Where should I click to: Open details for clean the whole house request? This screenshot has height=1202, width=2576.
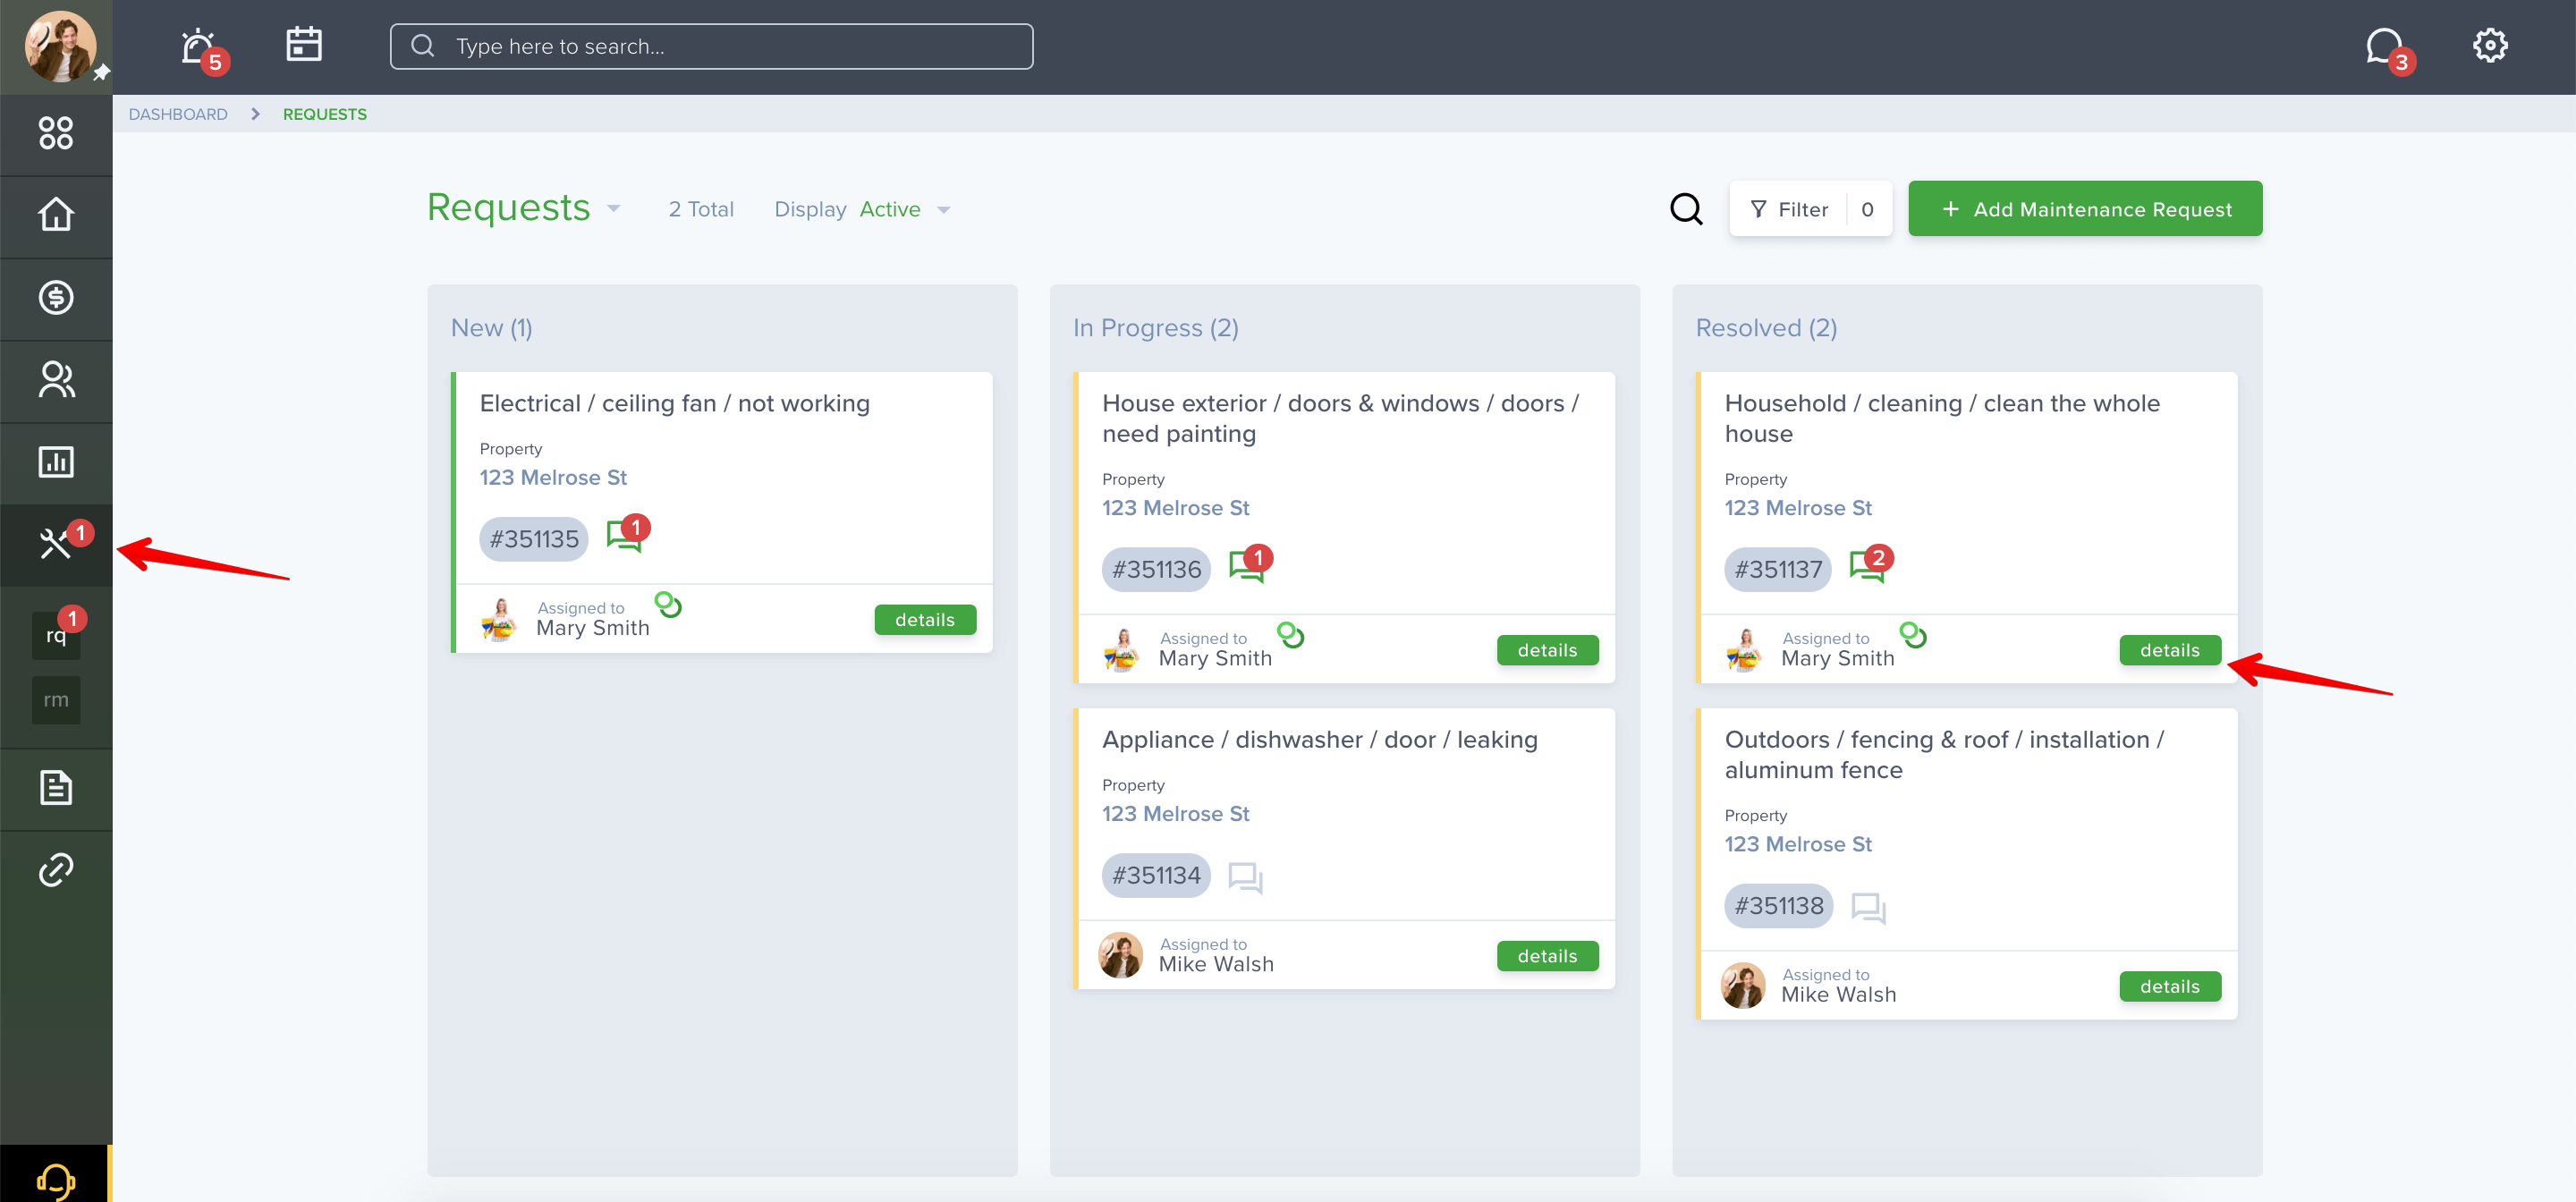tap(2169, 650)
